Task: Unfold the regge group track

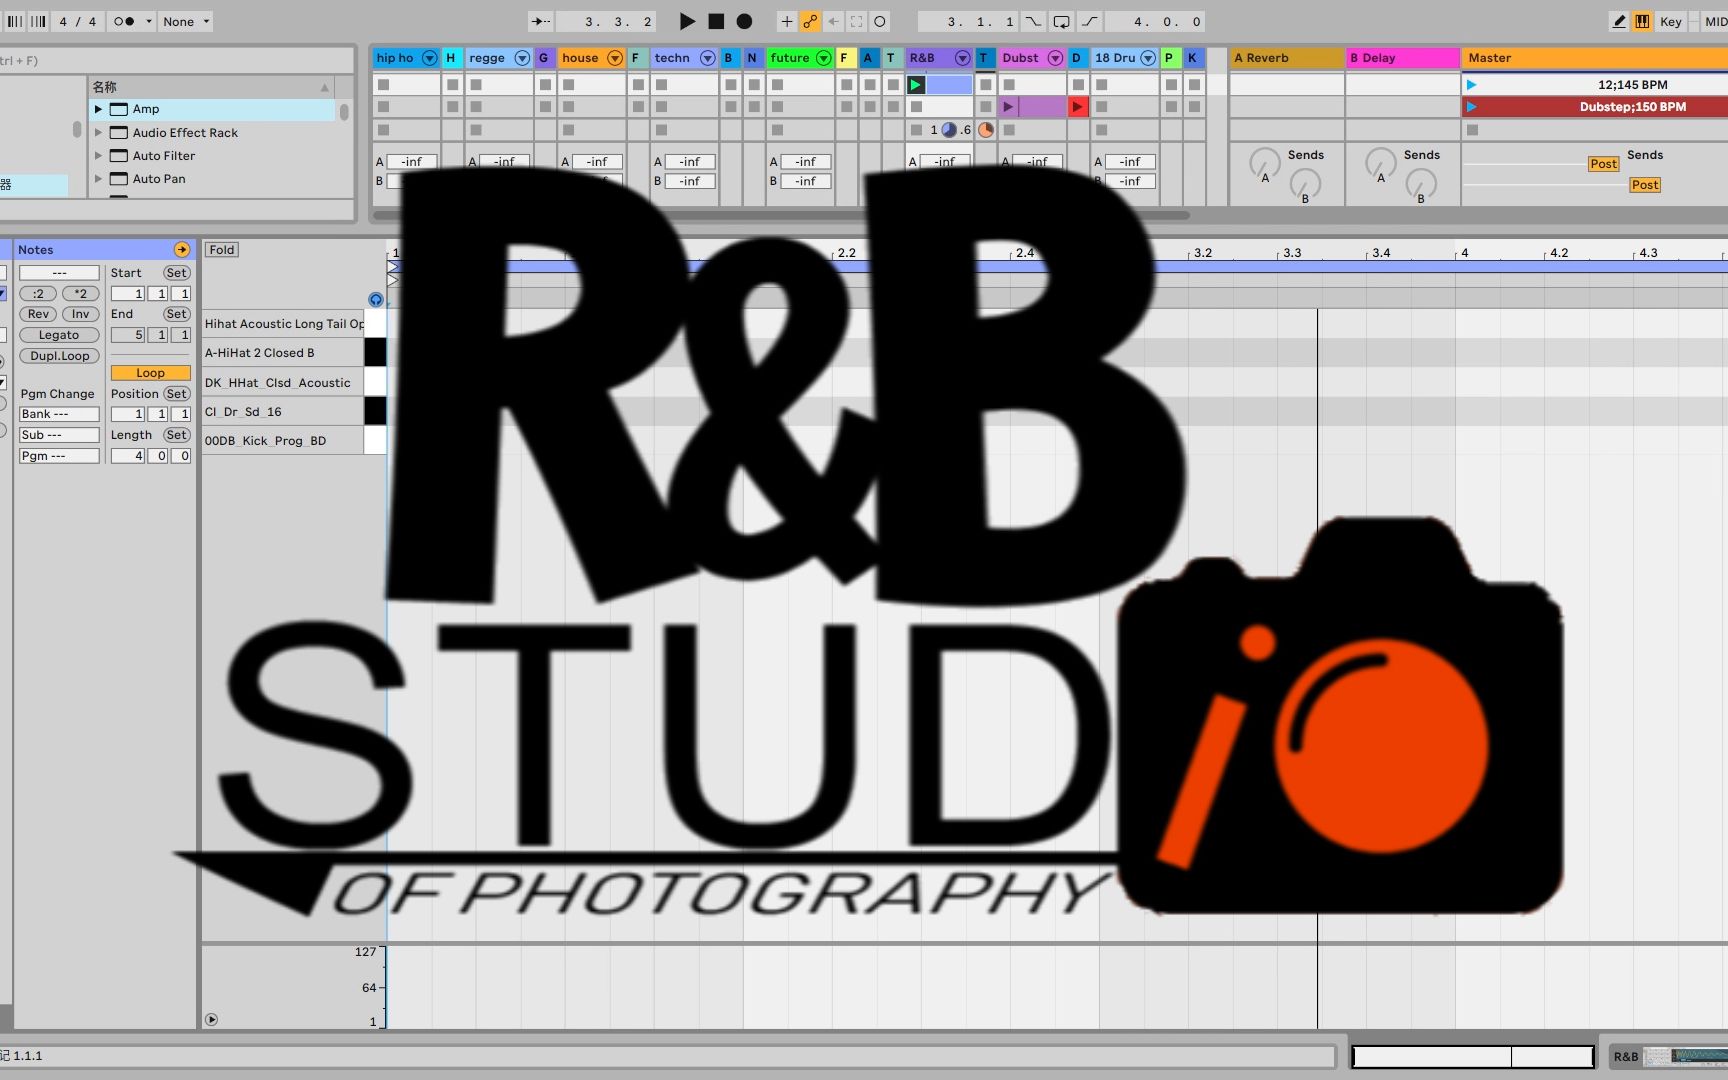Action: (522, 58)
